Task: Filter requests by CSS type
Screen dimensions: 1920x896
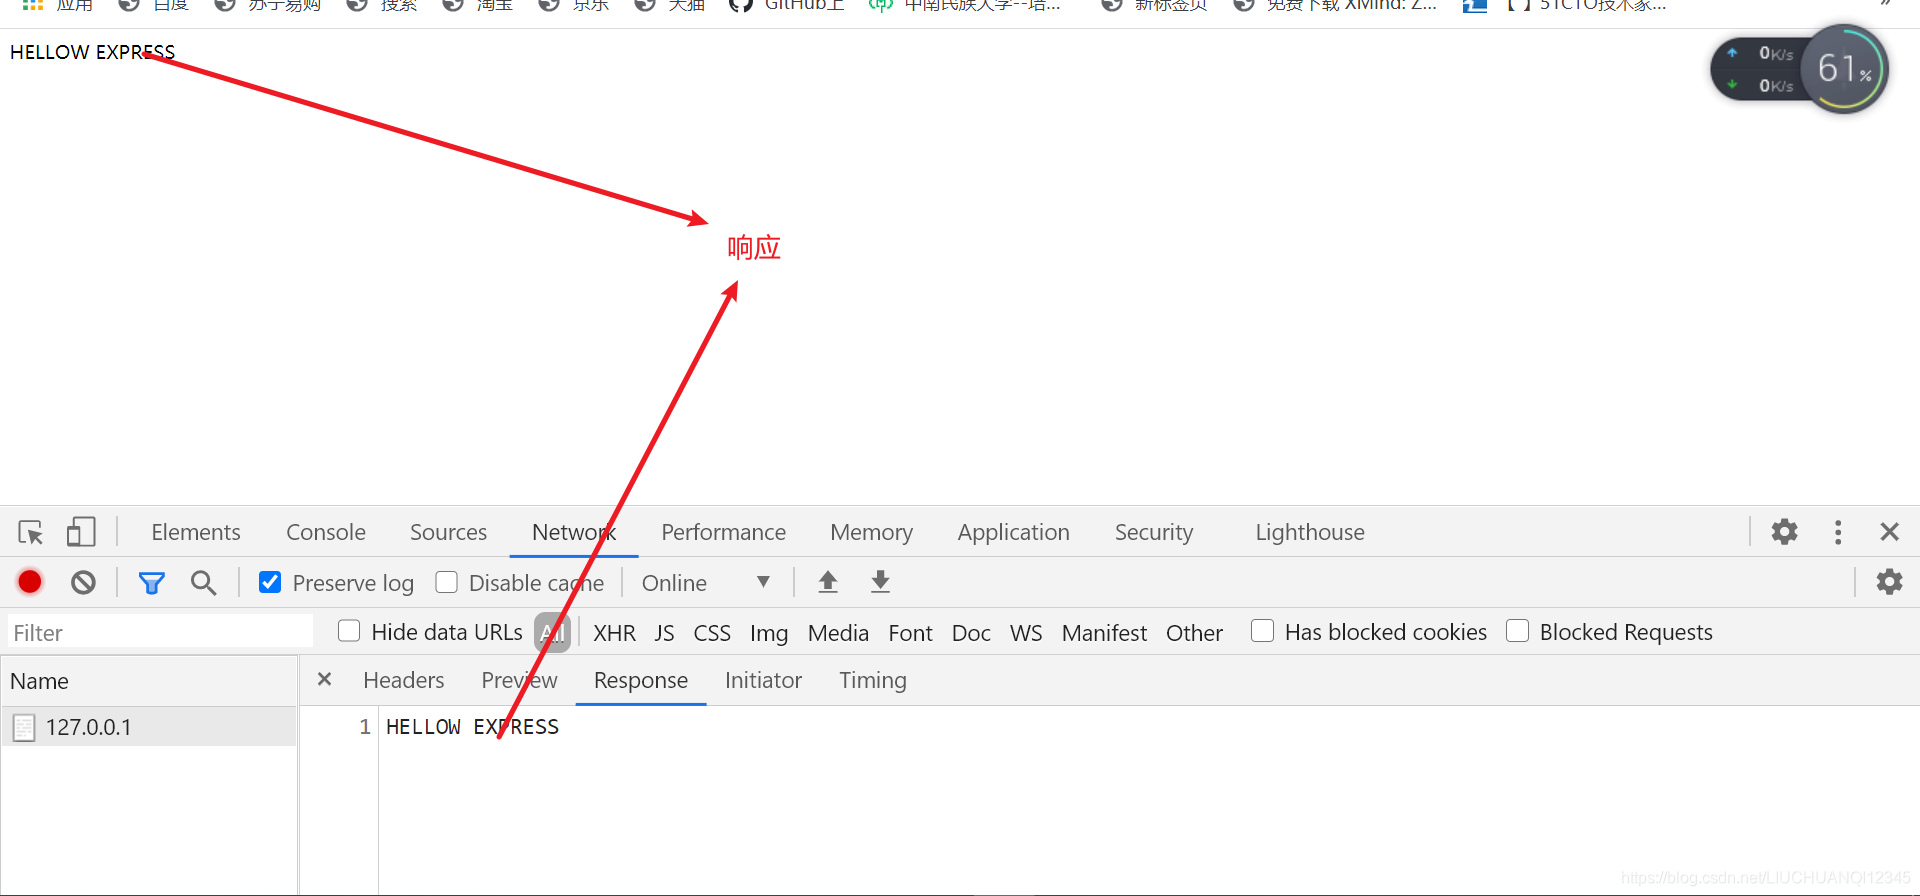Action: 712,633
